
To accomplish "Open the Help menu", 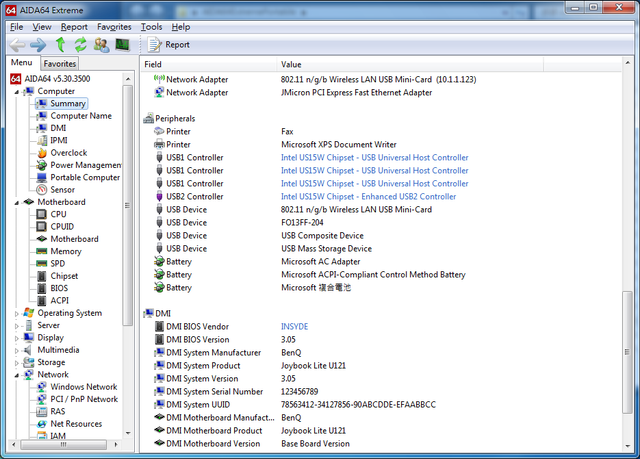I will (x=180, y=27).
